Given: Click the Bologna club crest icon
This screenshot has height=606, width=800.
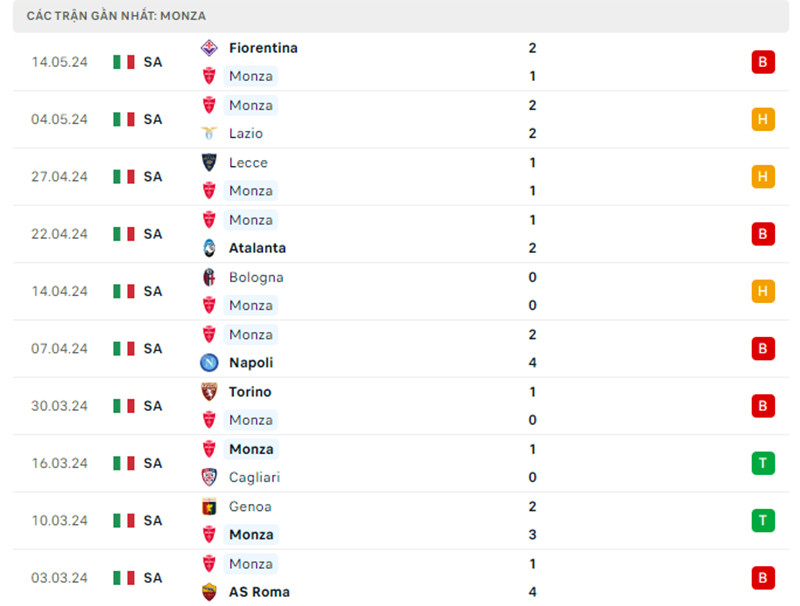Looking at the screenshot, I should click(210, 277).
